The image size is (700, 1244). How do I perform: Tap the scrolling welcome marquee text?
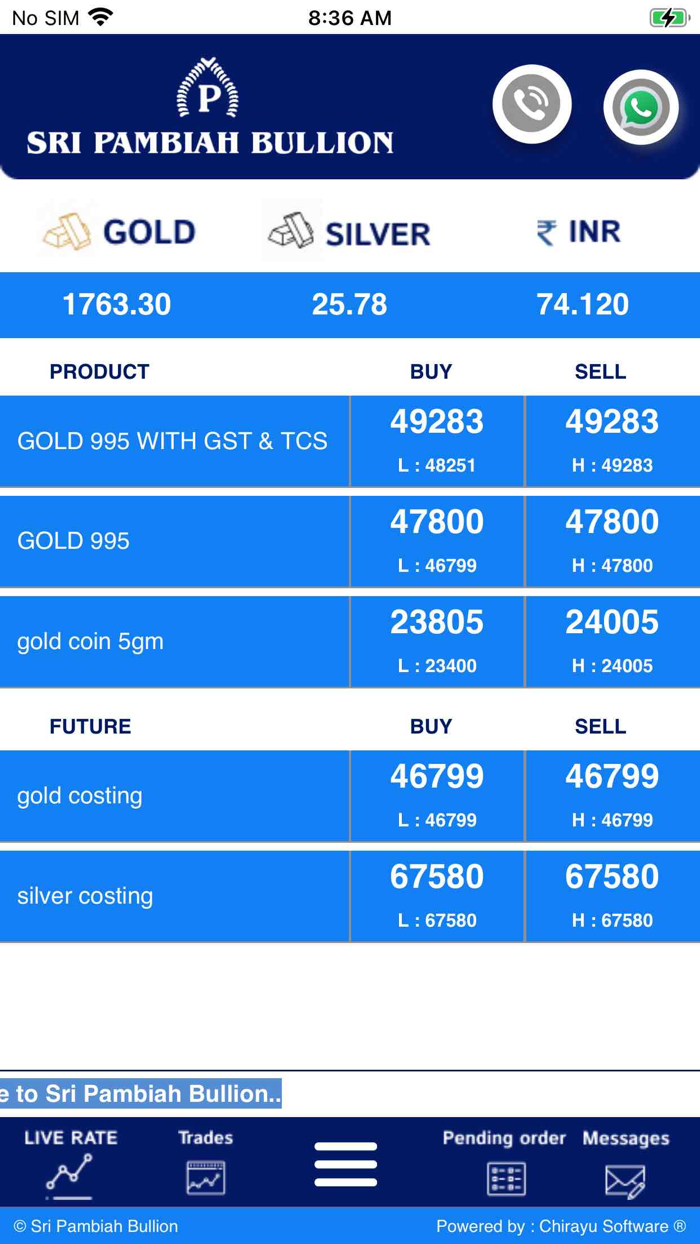140,1094
